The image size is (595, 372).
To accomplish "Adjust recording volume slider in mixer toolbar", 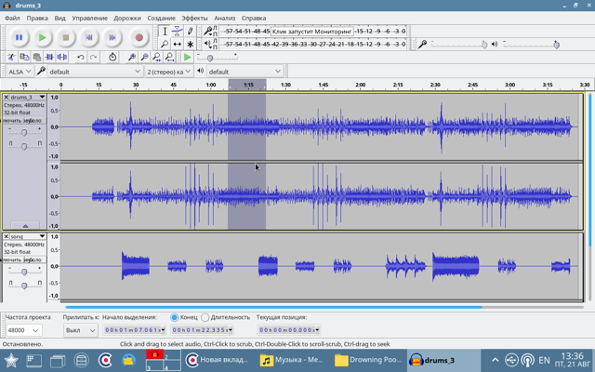I will coord(459,44).
